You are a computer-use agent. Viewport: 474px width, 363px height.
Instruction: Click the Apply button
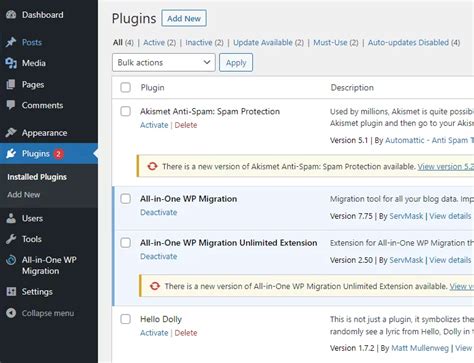coord(236,62)
